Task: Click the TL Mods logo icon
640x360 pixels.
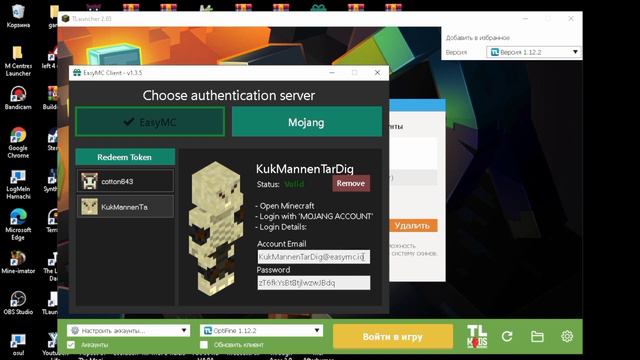Action: (x=477, y=337)
